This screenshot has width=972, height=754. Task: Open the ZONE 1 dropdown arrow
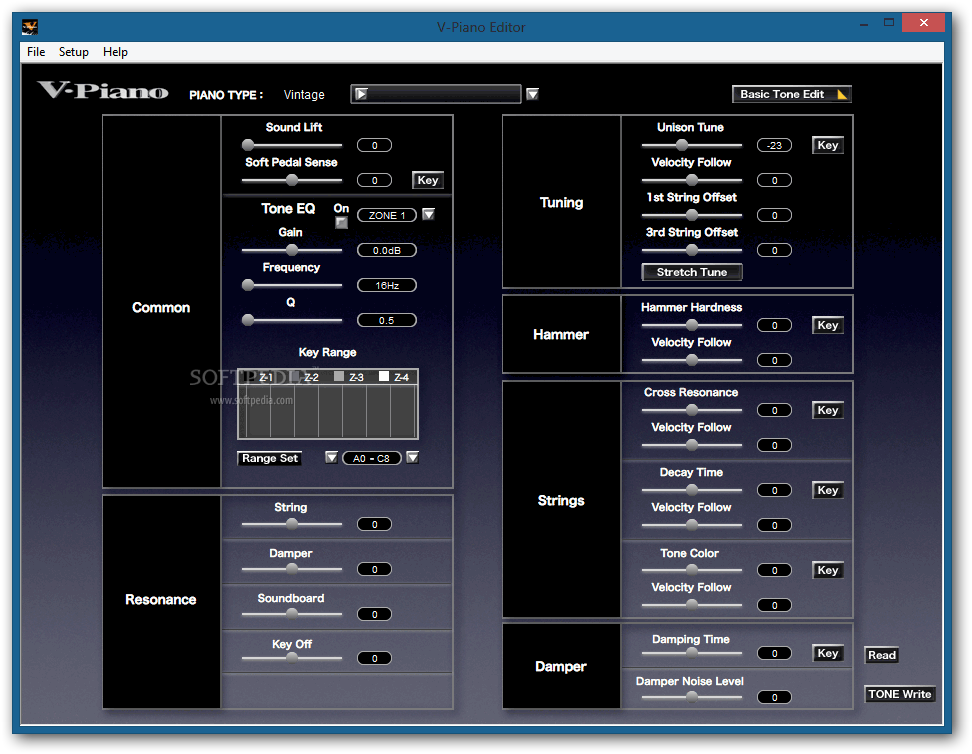pyautogui.click(x=428, y=215)
